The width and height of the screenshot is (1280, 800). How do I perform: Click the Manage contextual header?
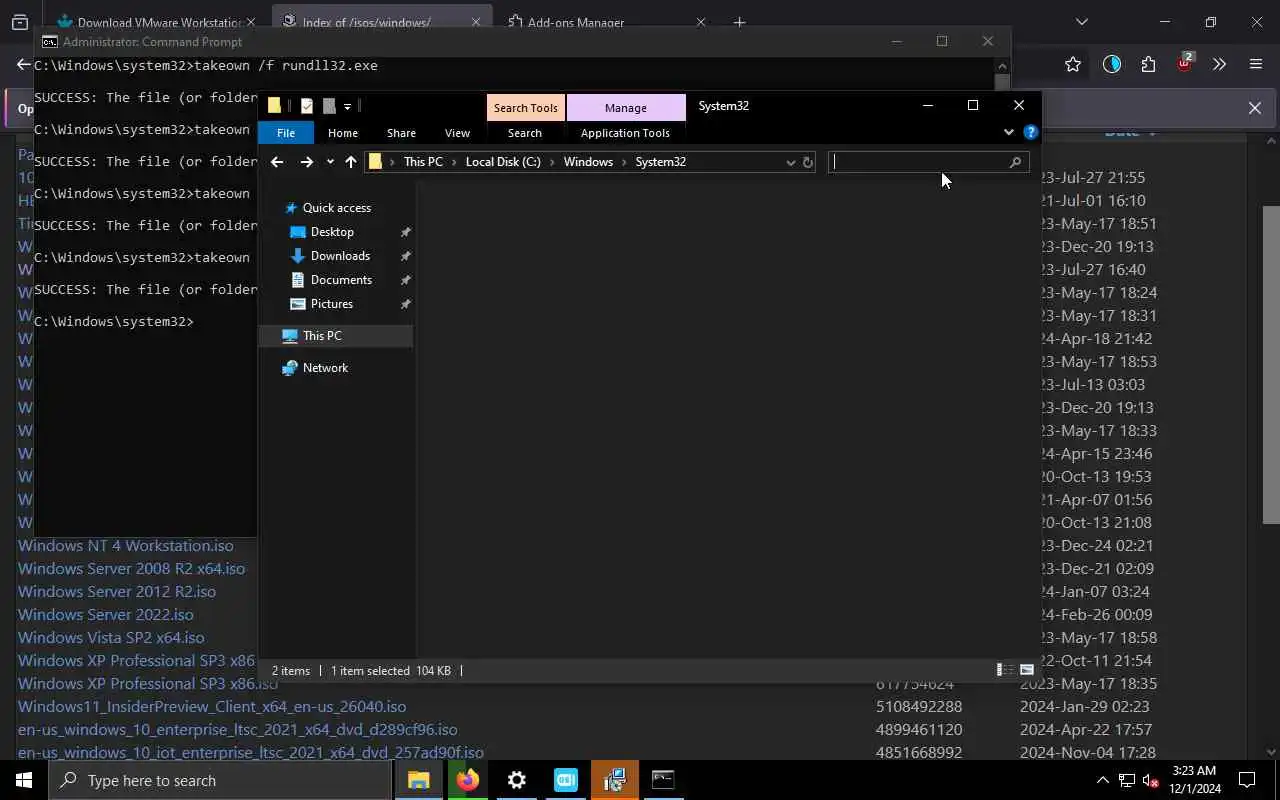pos(626,107)
